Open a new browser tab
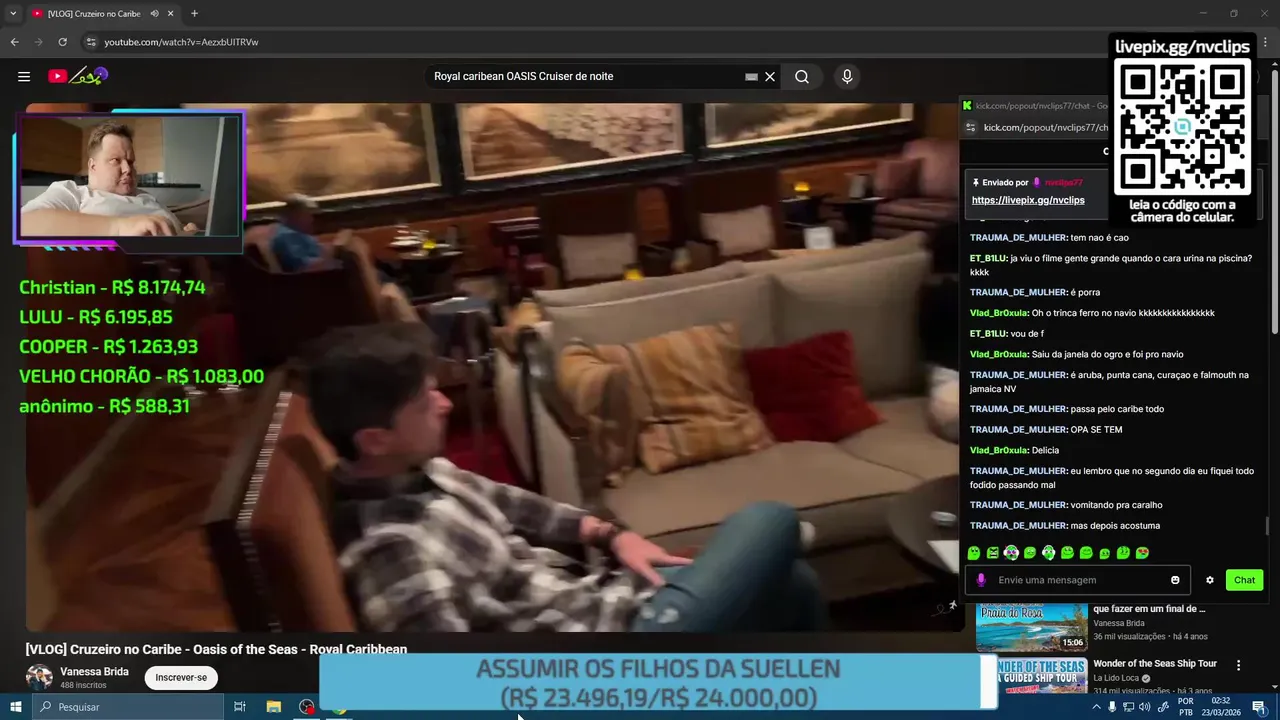The width and height of the screenshot is (1280, 720). click(x=194, y=14)
